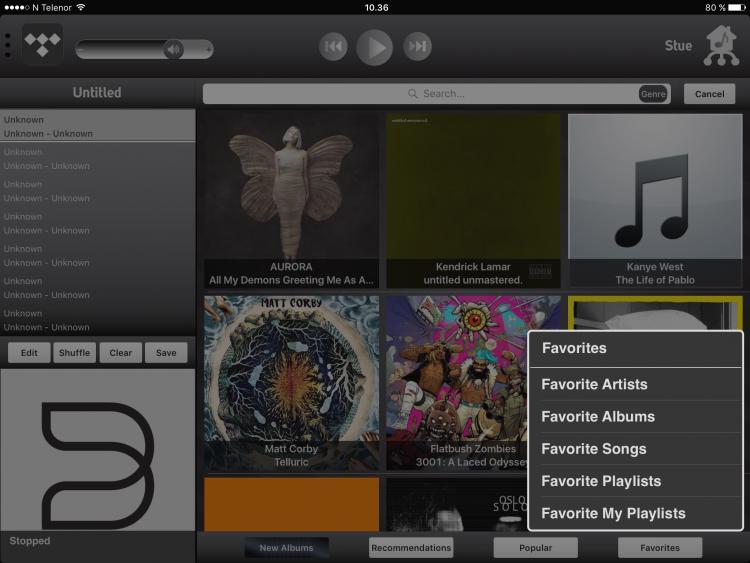Click the previous track button
Viewport: 750px width, 563px height.
(333, 46)
